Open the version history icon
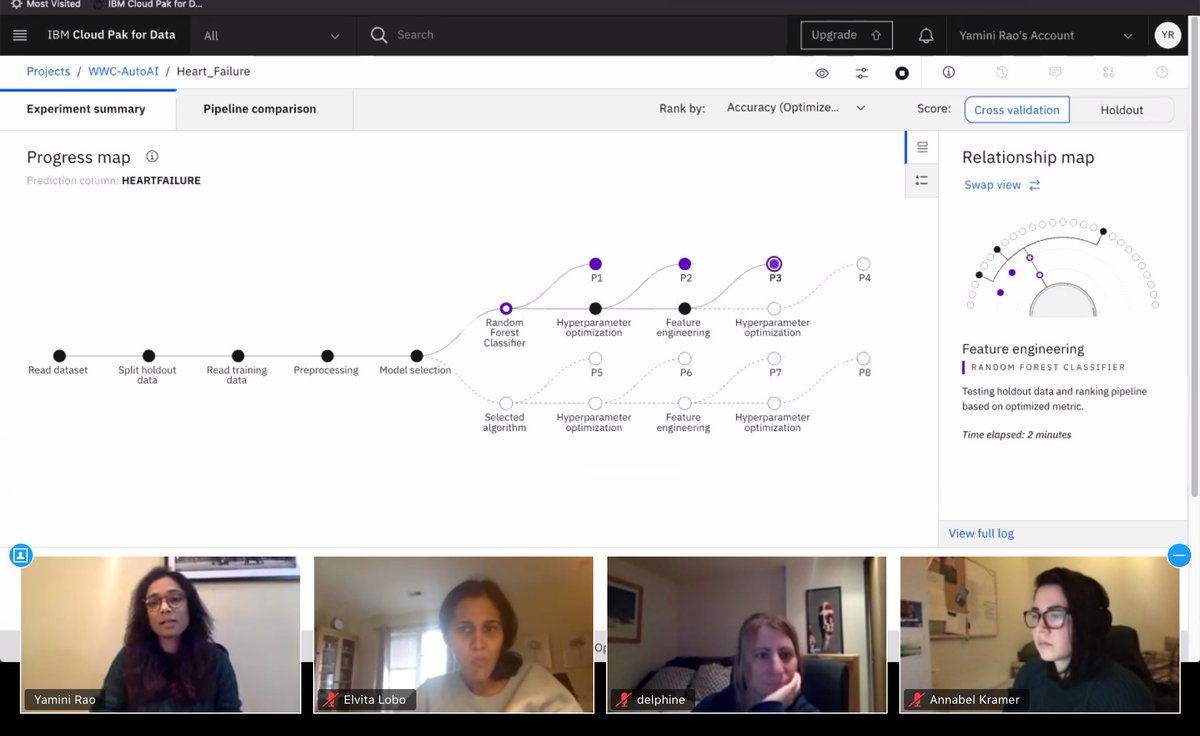The image size is (1200, 736). pyautogui.click(x=1002, y=72)
